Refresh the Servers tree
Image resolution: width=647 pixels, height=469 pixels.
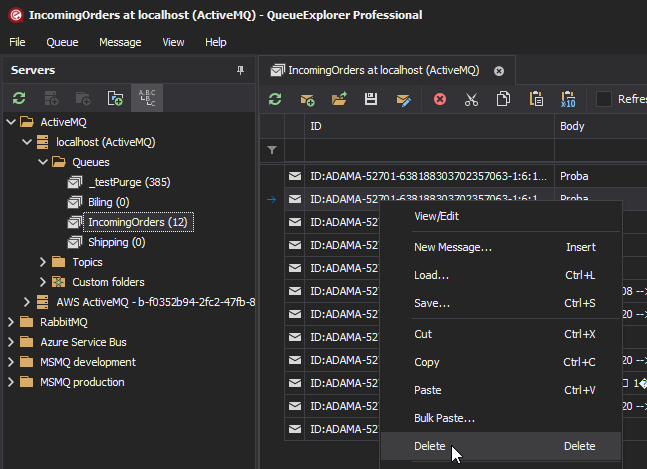19,98
